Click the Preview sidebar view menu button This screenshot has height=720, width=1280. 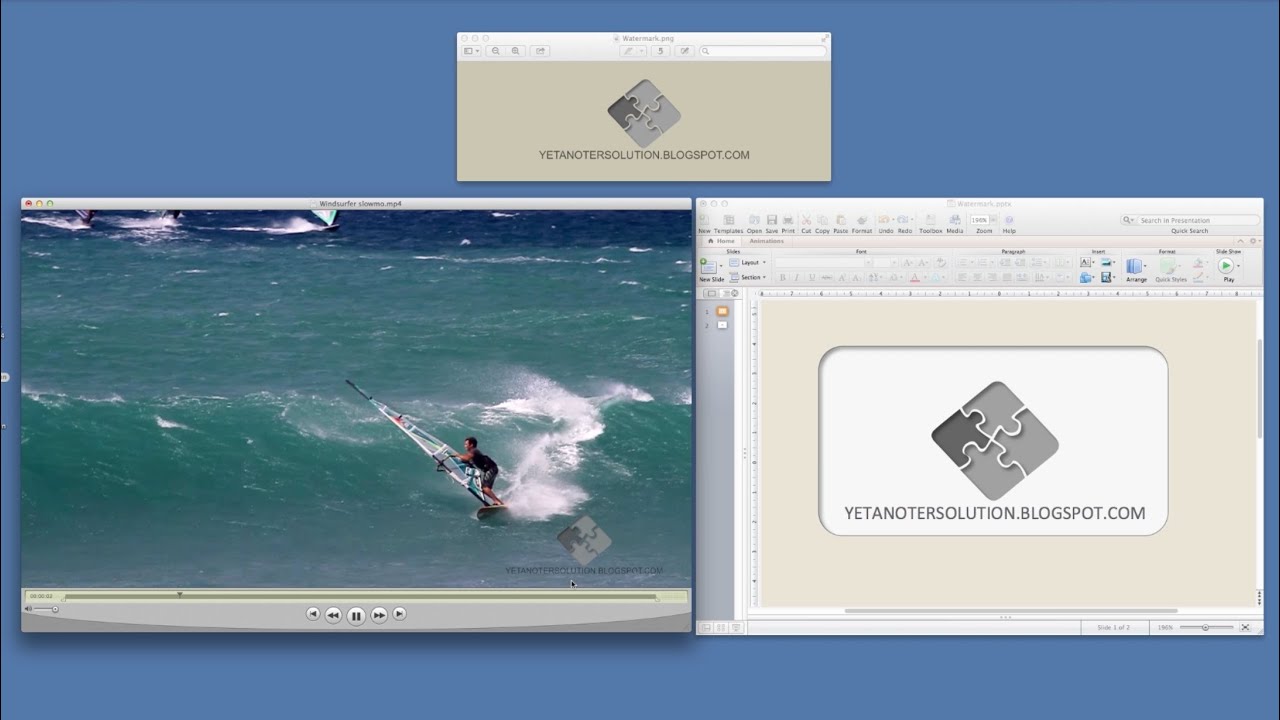(x=471, y=51)
